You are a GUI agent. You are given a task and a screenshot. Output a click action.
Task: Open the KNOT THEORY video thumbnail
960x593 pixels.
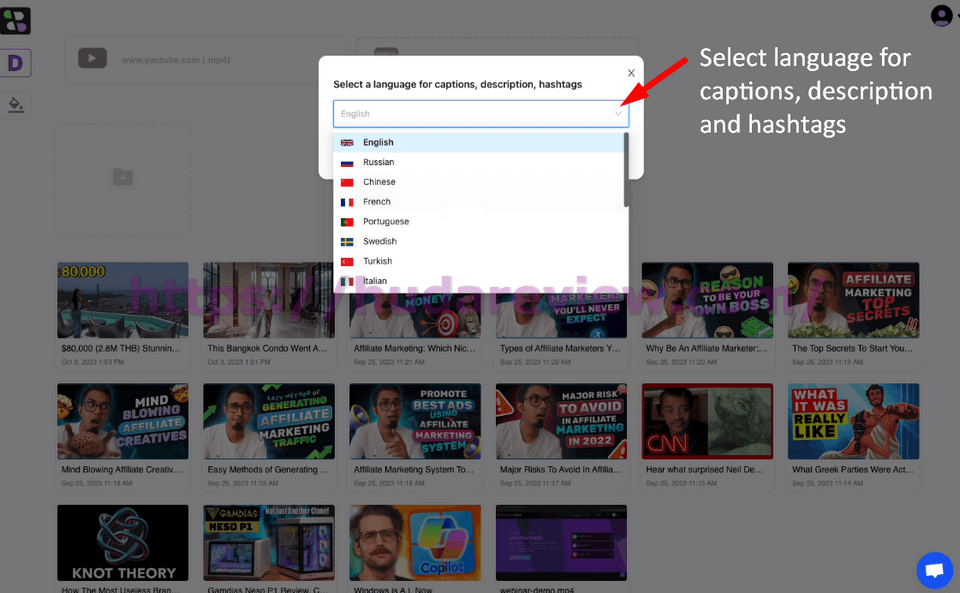coord(122,543)
